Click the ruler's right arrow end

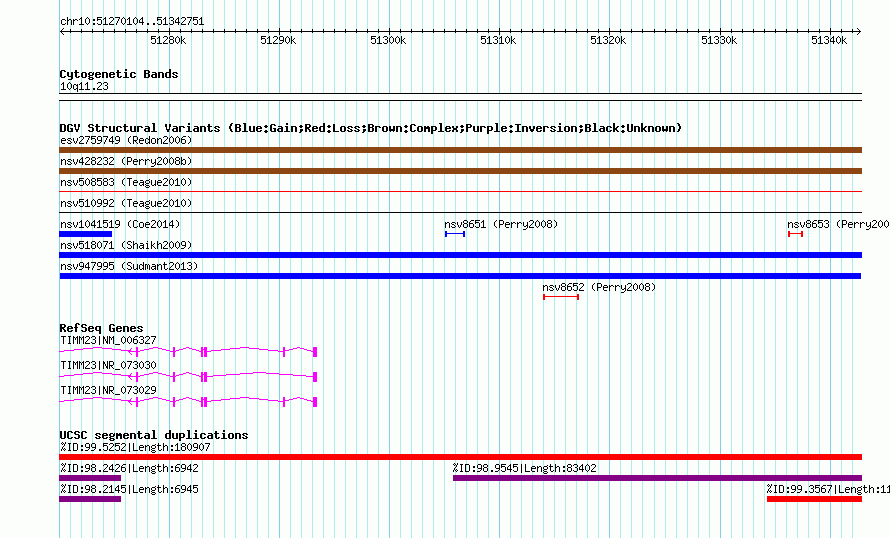(x=859, y=31)
